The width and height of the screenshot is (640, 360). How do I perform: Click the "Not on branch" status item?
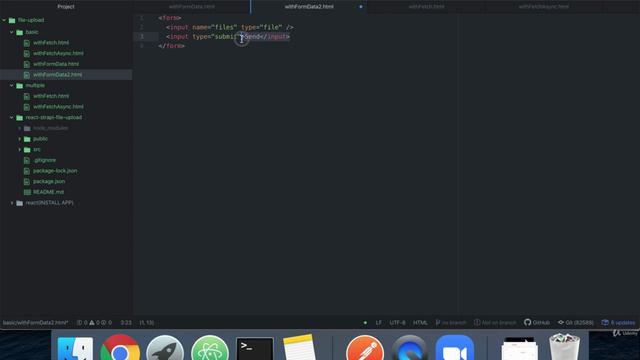(495, 322)
